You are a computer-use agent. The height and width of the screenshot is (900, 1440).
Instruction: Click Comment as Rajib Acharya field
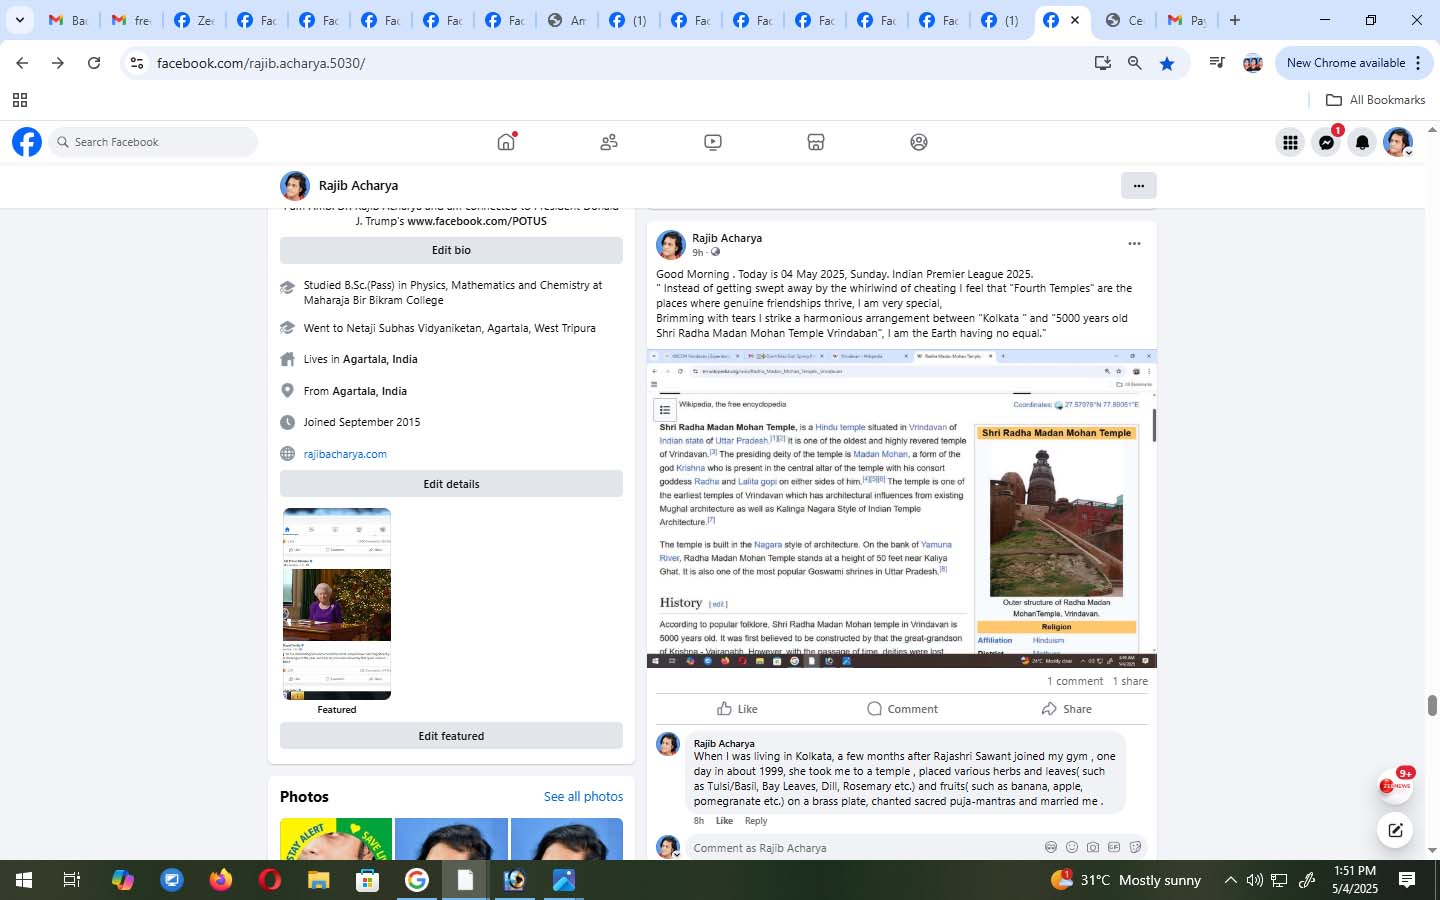(x=860, y=848)
